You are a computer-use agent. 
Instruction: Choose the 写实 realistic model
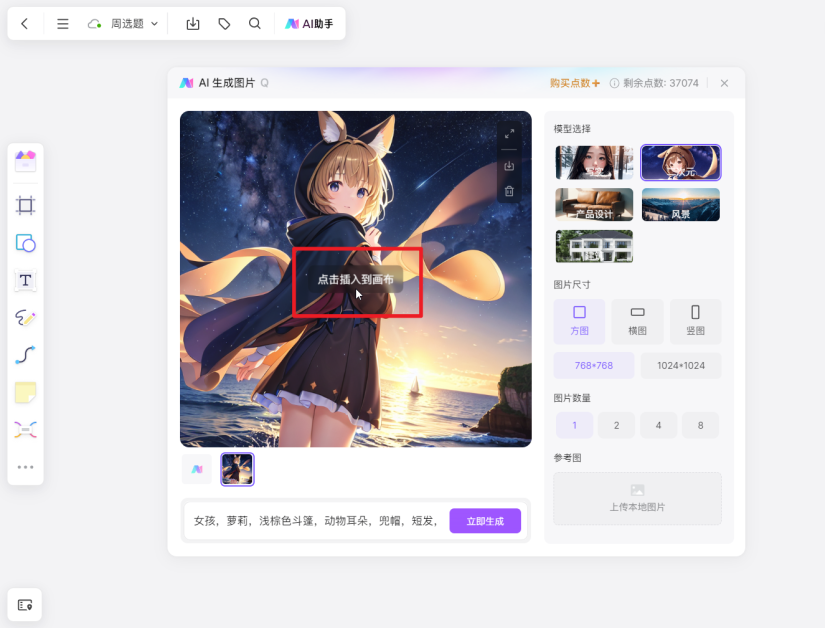[594, 163]
